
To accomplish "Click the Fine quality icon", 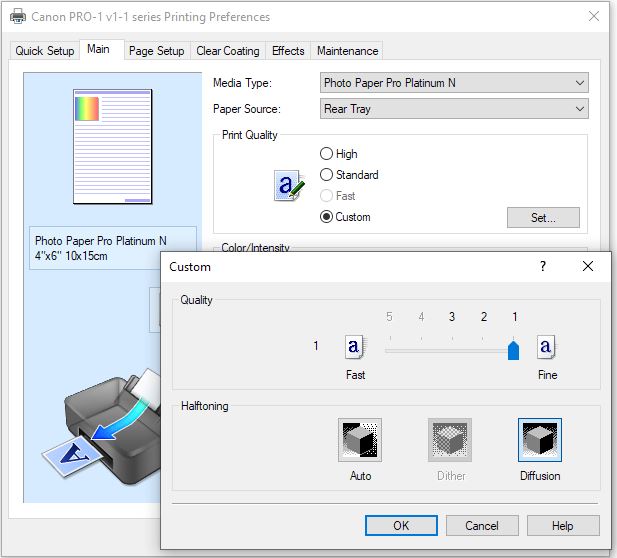I will [x=546, y=346].
